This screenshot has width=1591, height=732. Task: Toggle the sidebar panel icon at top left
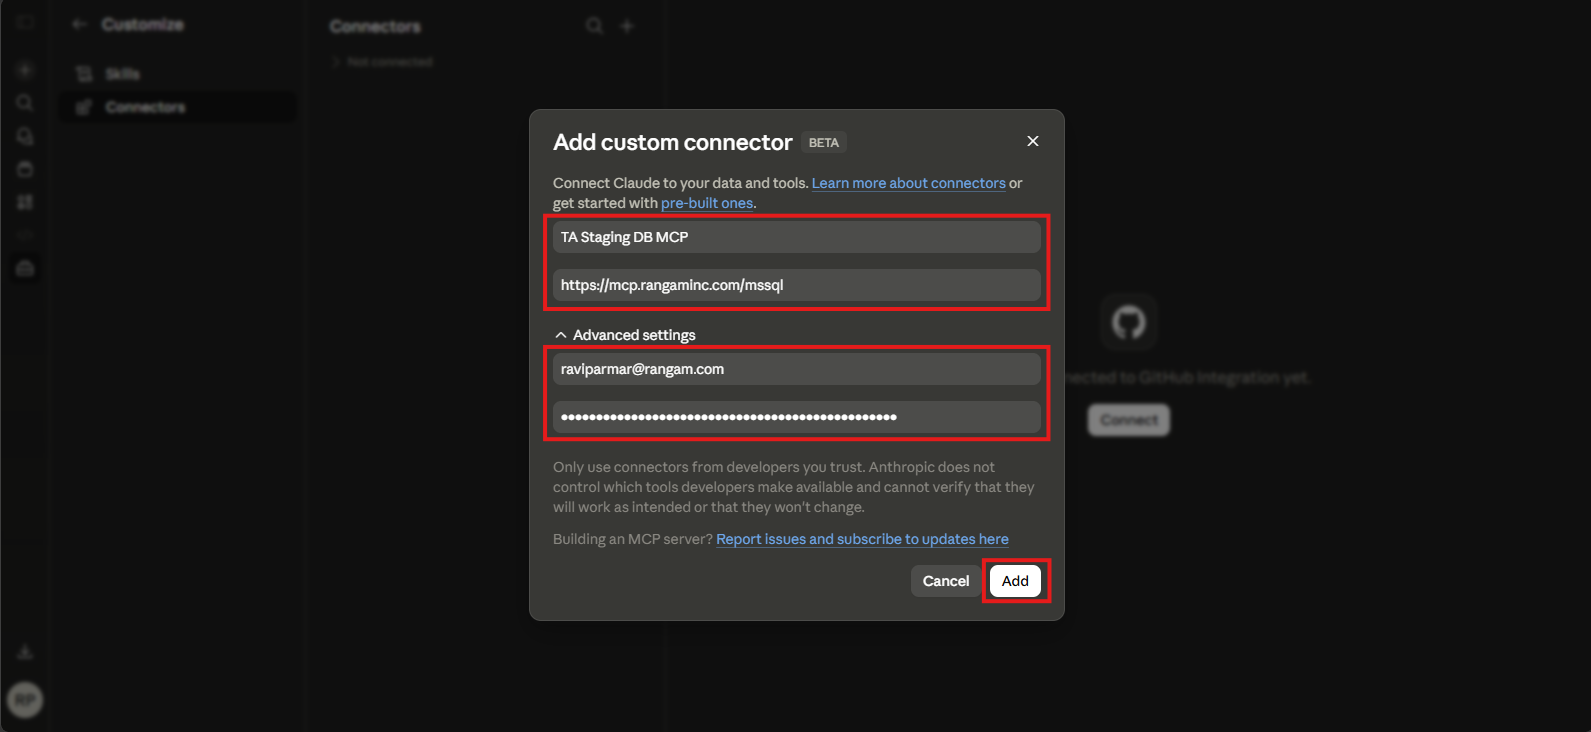click(x=25, y=22)
